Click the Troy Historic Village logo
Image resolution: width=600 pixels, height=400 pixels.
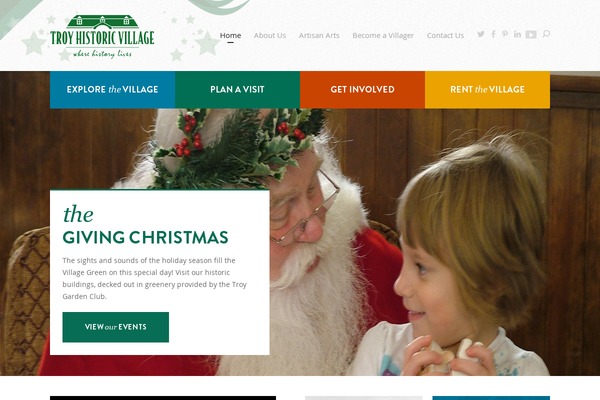pos(102,37)
